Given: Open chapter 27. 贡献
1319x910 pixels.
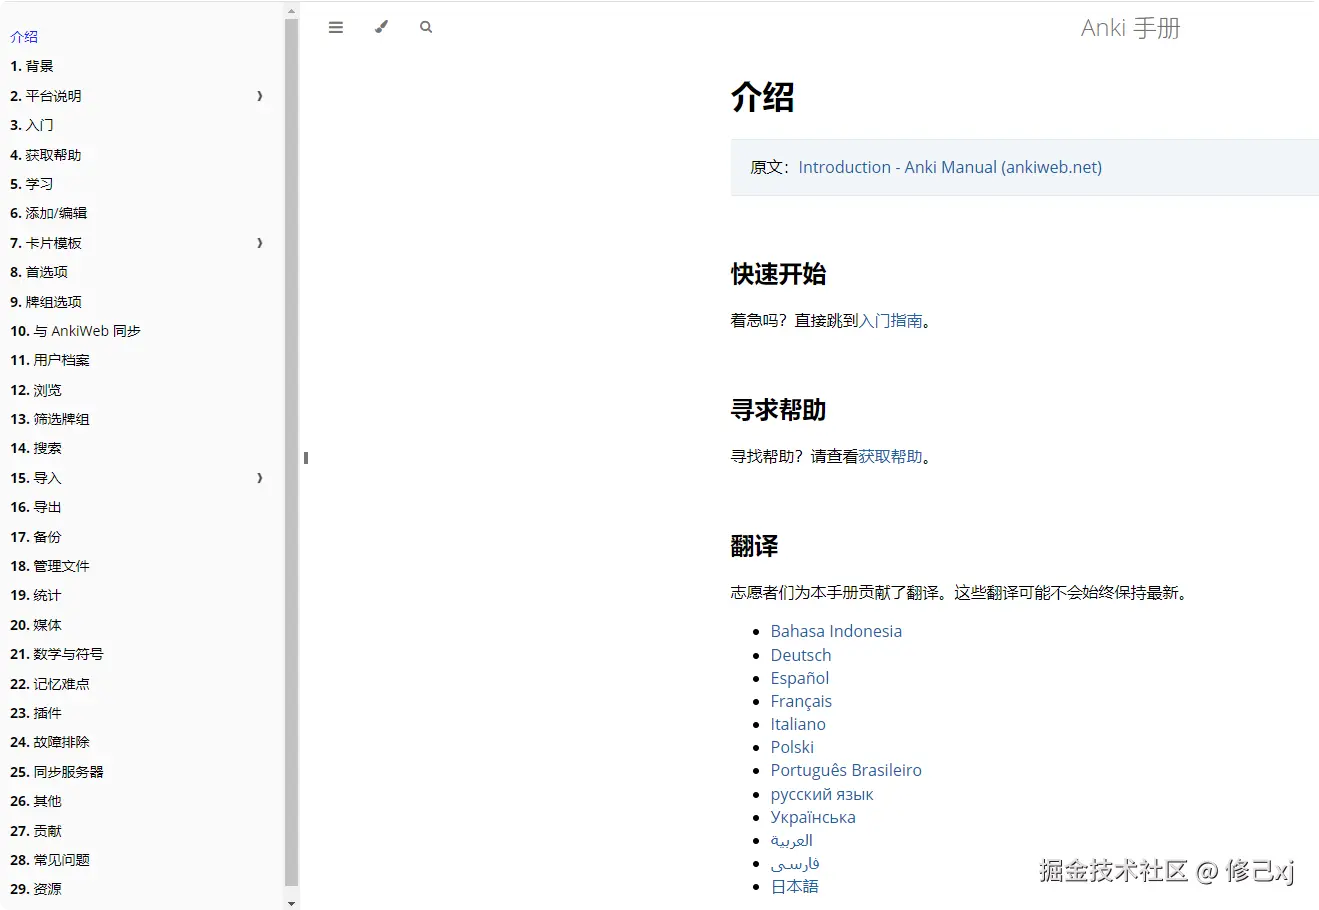Looking at the screenshot, I should pyautogui.click(x=36, y=831).
